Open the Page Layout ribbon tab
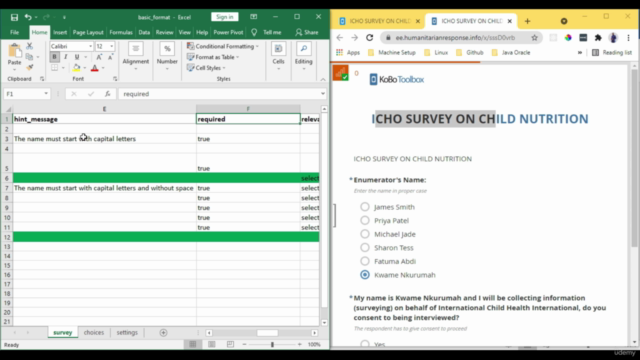The image size is (640, 360). [88, 32]
